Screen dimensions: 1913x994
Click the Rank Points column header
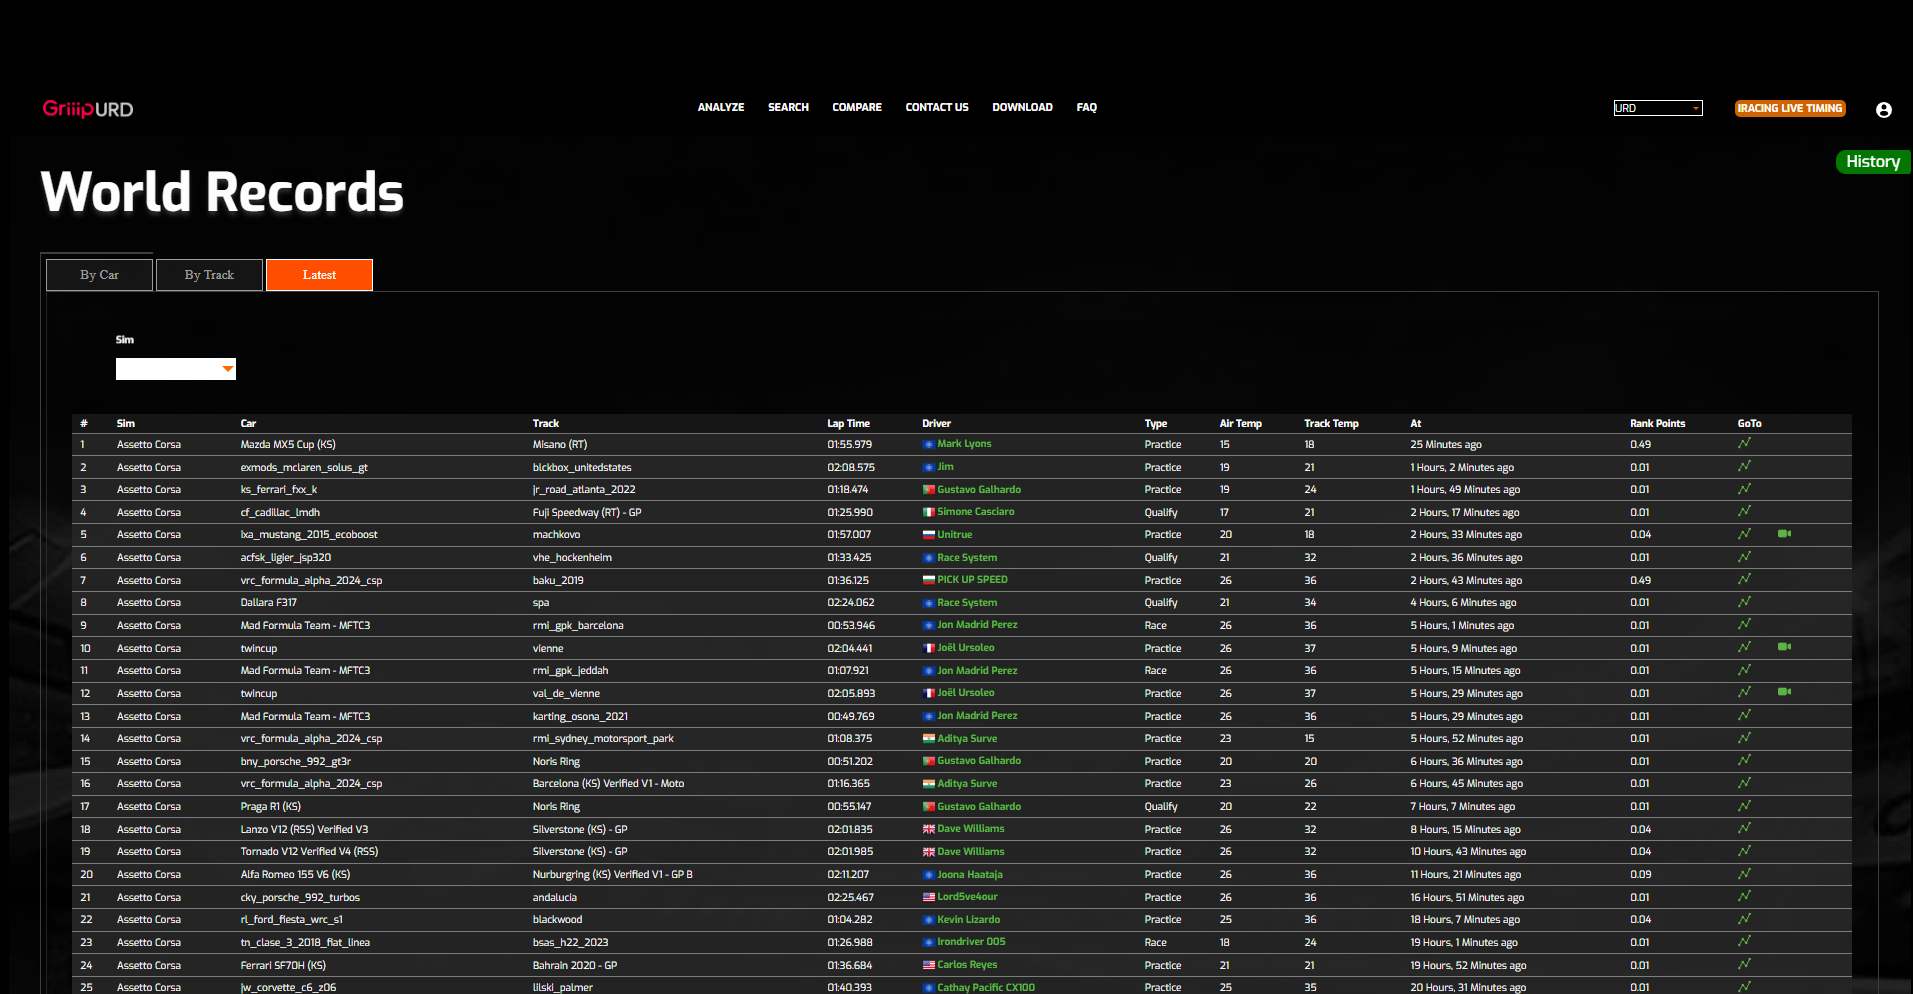(1657, 423)
